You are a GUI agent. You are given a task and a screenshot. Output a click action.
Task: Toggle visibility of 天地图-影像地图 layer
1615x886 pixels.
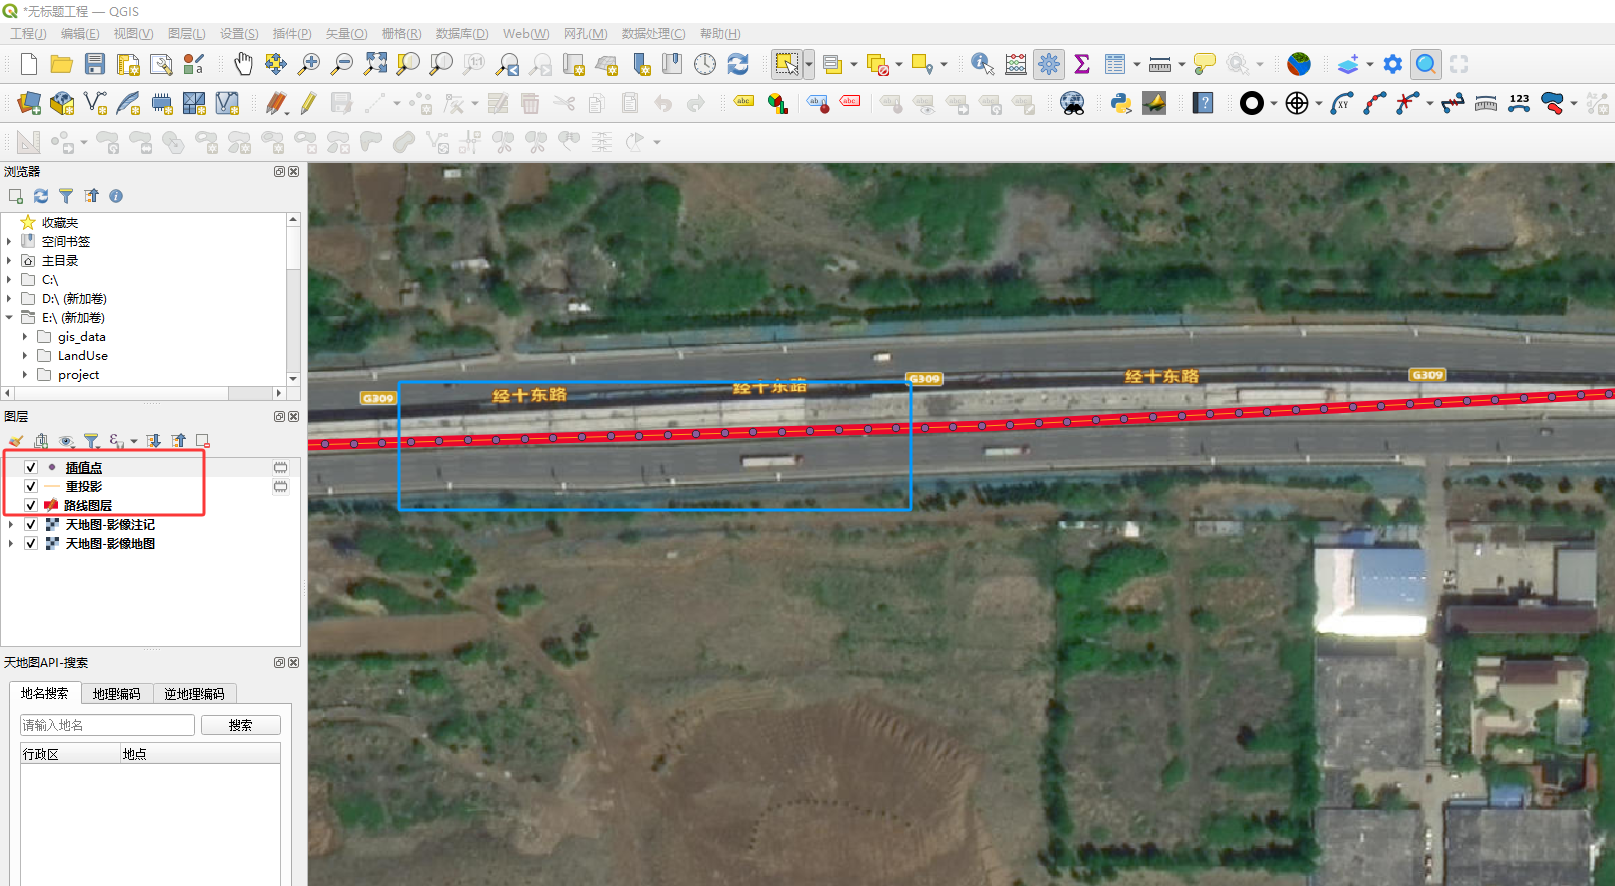pos(31,543)
